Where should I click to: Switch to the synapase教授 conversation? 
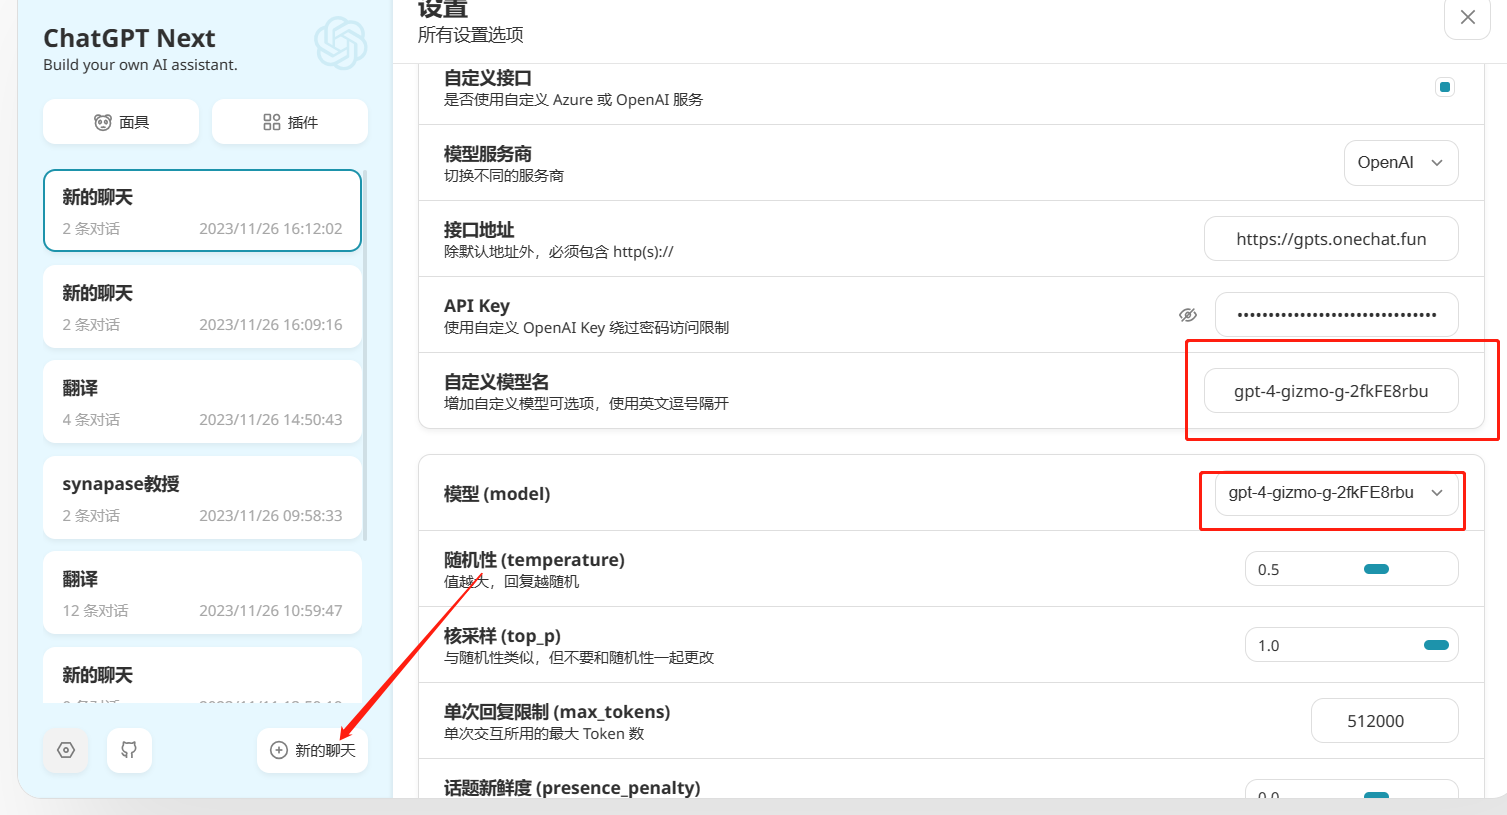coord(202,497)
